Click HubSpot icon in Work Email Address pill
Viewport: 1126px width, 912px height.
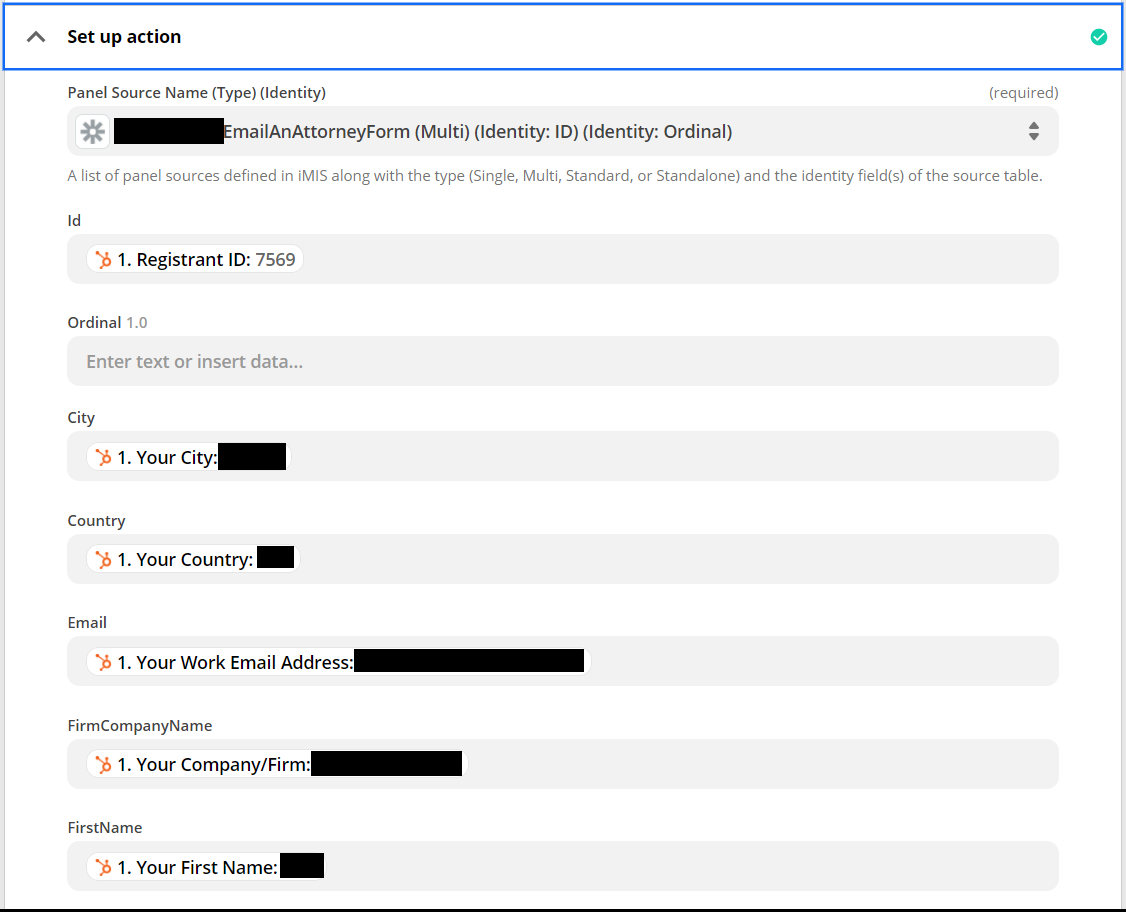pos(103,662)
